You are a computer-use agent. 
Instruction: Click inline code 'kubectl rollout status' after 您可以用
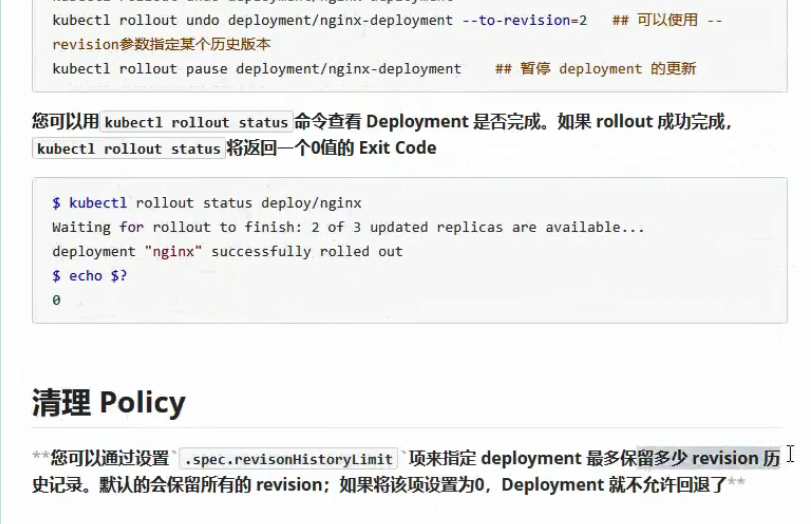pyautogui.click(x=196, y=122)
